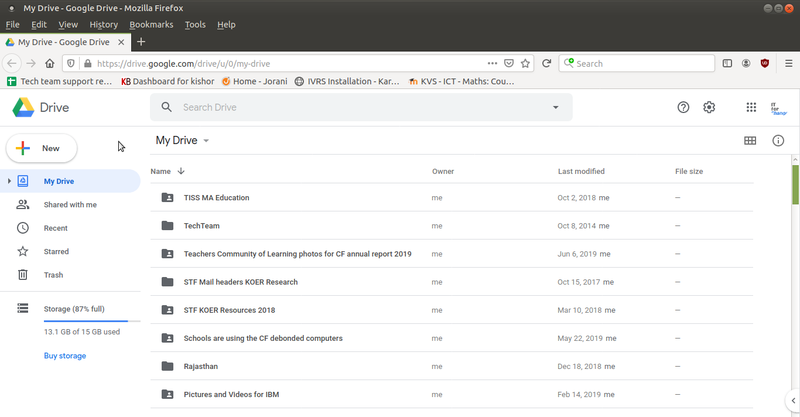Click the Google account avatar
The width and height of the screenshot is (800, 417).
click(778, 108)
